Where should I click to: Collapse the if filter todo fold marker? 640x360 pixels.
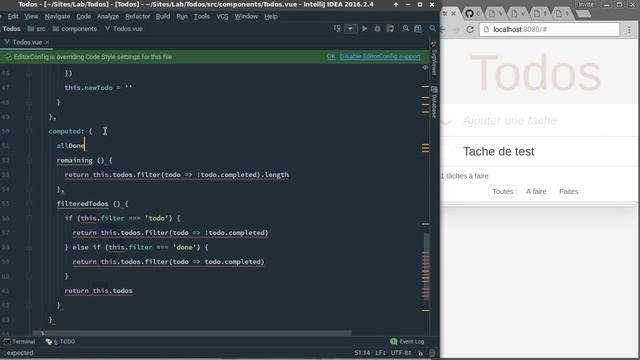[x=29, y=218]
